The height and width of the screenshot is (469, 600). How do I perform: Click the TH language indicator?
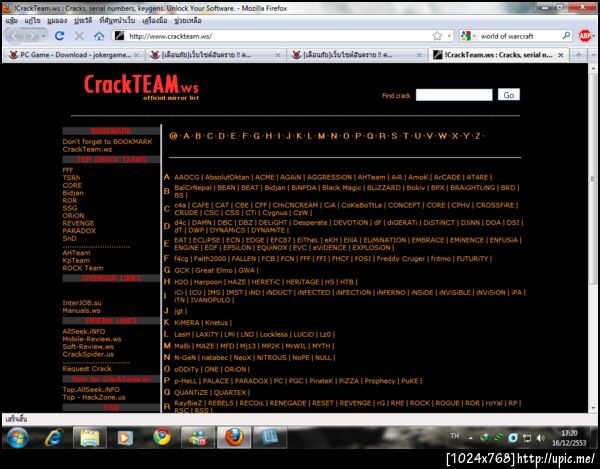455,436
